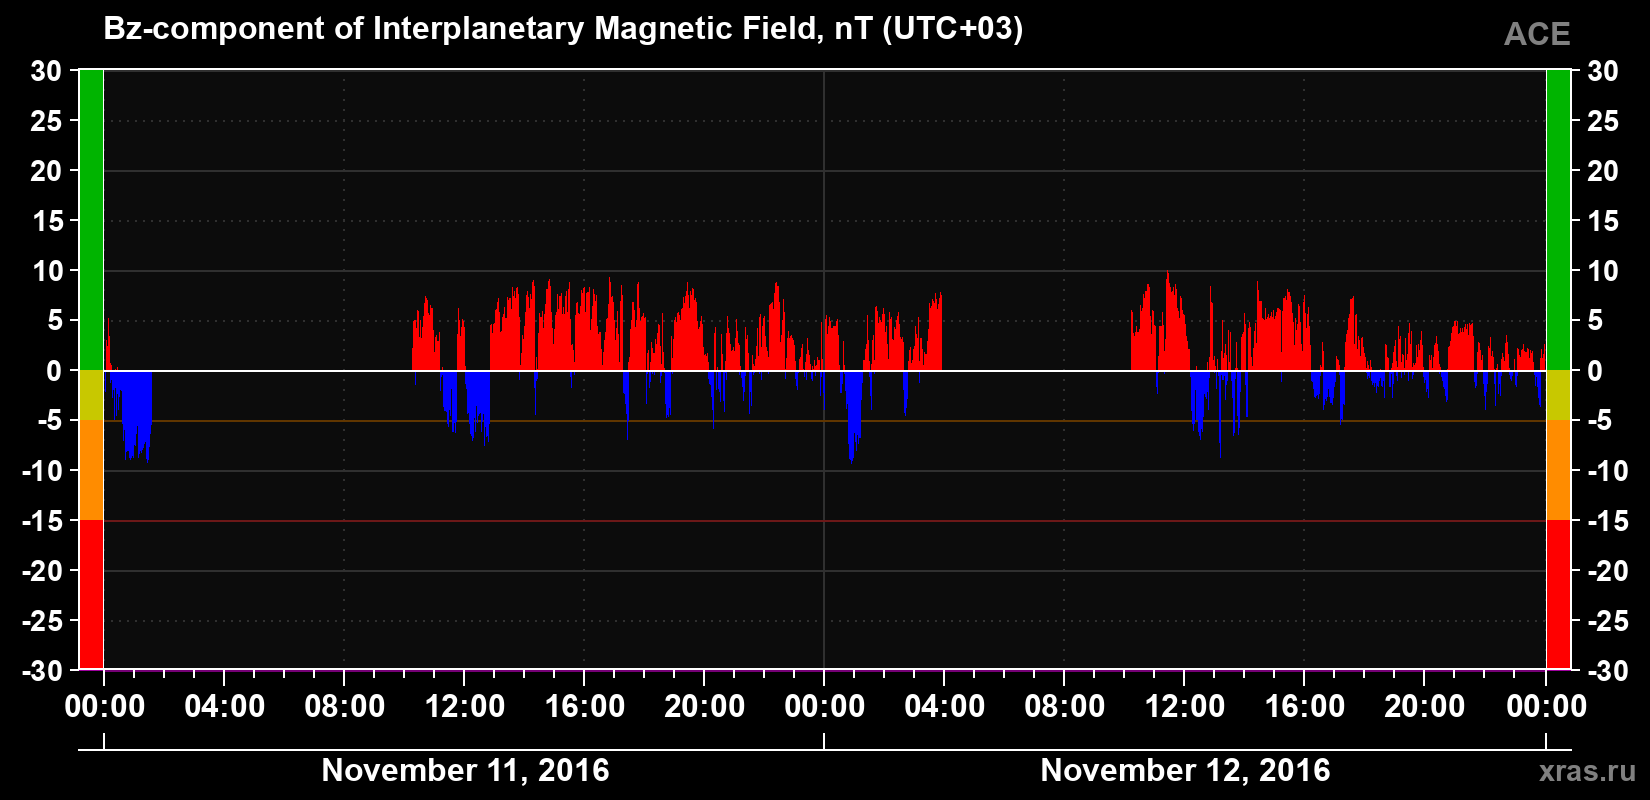This screenshot has width=1650, height=800.
Task: Select the 'November 12, 2016' date label
Action: (x=1185, y=770)
